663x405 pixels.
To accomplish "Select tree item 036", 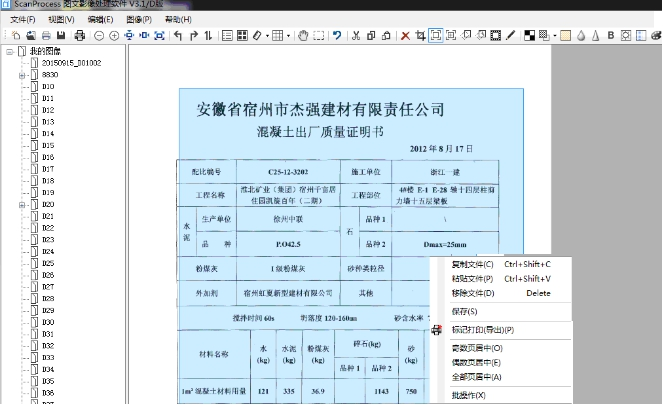I will point(48,393).
